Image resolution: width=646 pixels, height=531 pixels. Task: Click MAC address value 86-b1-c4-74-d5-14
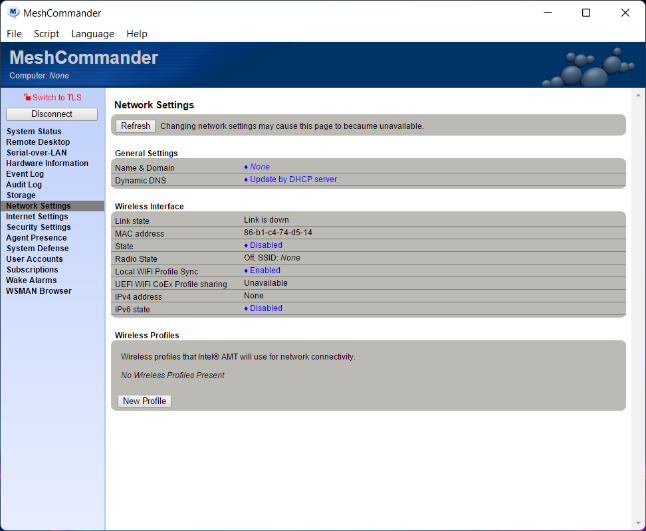coord(278,232)
